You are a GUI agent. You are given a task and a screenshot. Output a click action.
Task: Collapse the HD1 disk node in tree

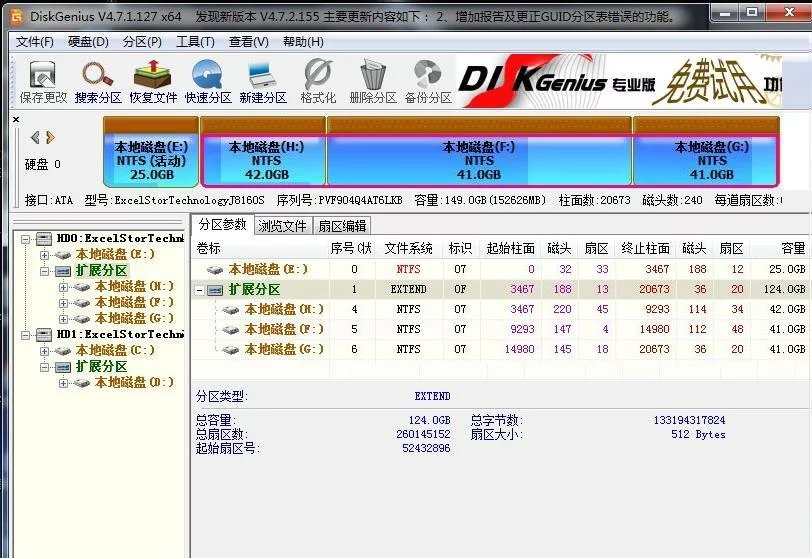tap(25, 335)
